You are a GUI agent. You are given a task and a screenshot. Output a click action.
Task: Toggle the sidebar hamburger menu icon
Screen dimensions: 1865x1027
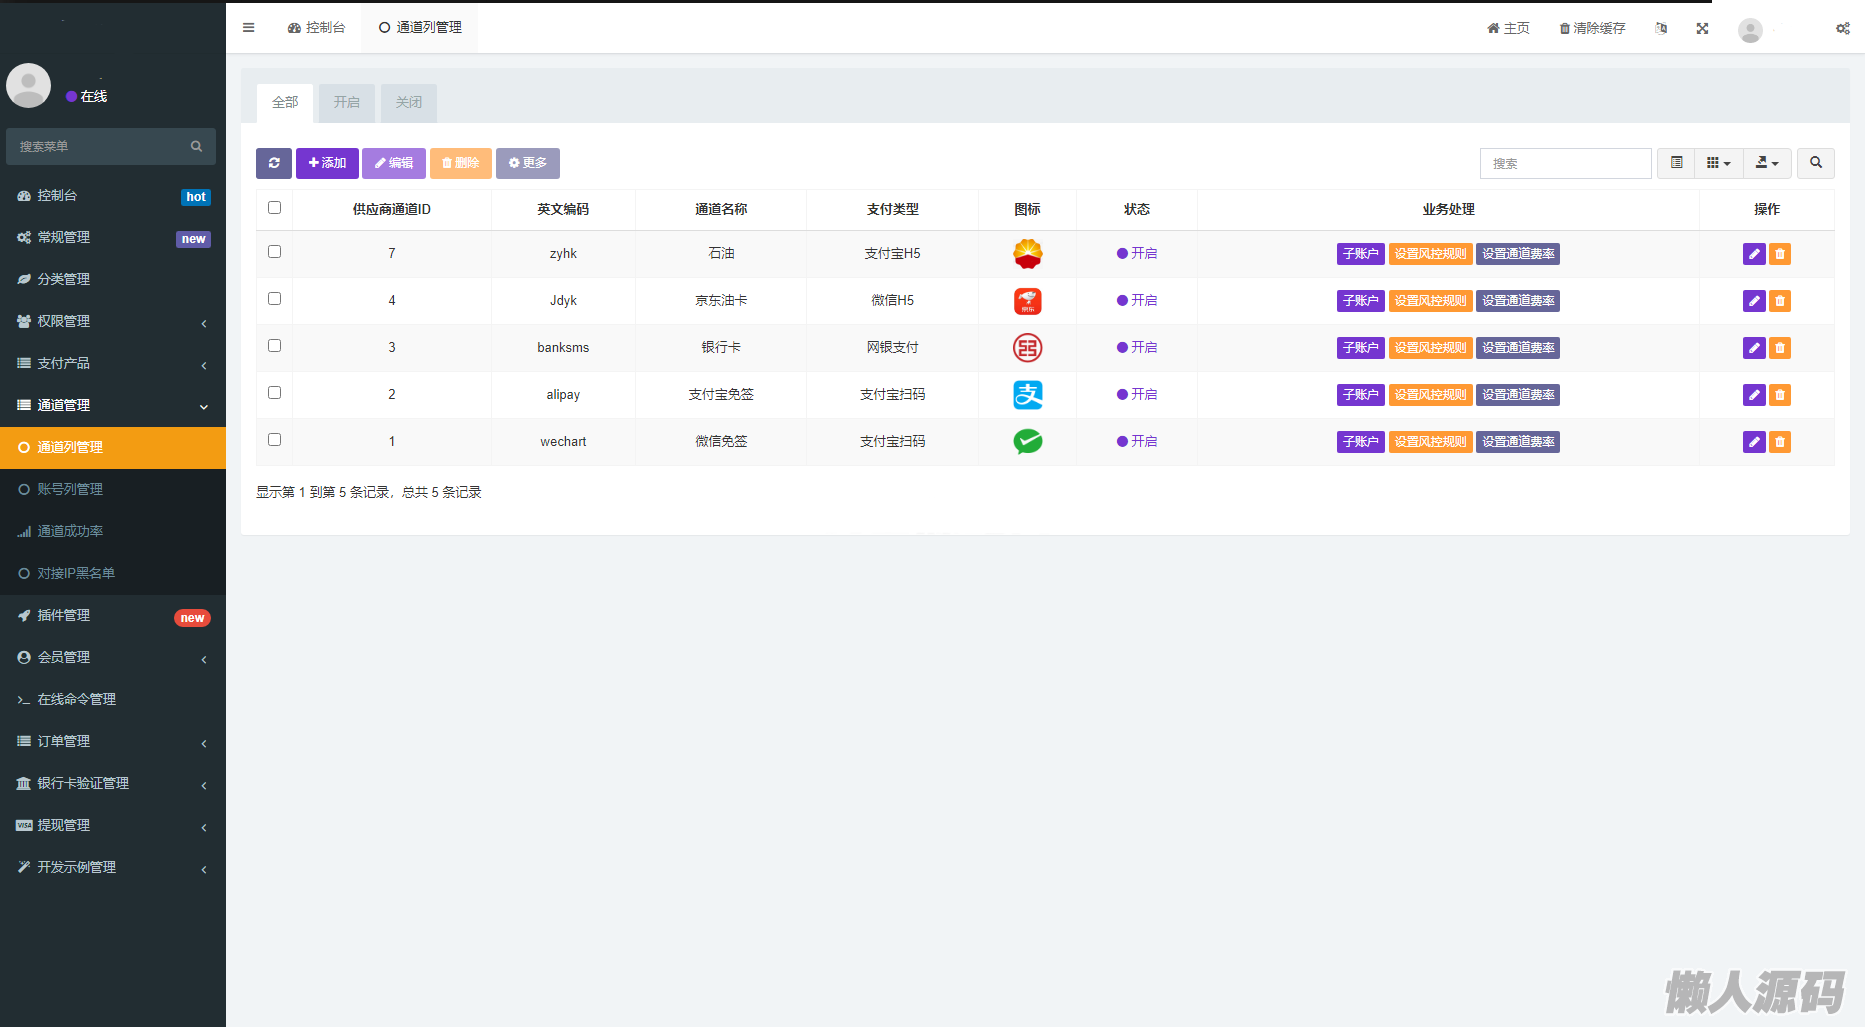[248, 28]
